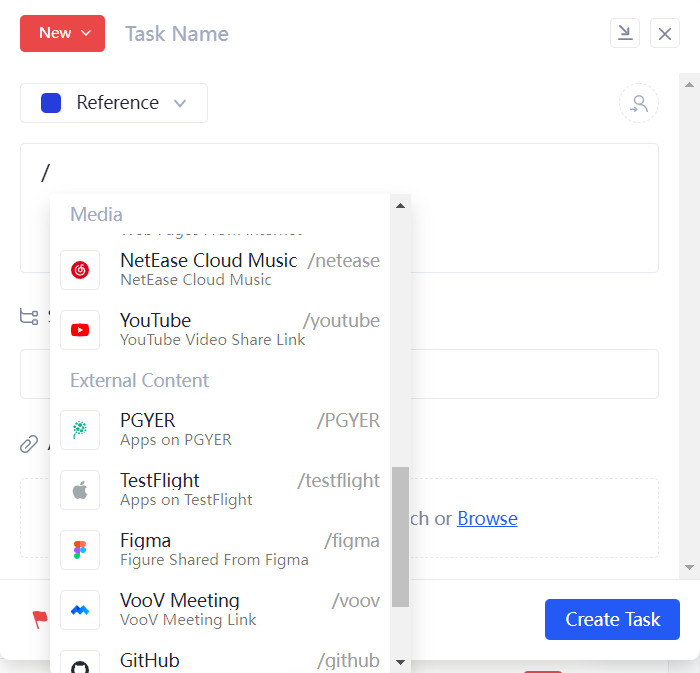Viewport: 700px width, 673px height.
Task: Click the red priority flag icon
Action: [x=40, y=620]
